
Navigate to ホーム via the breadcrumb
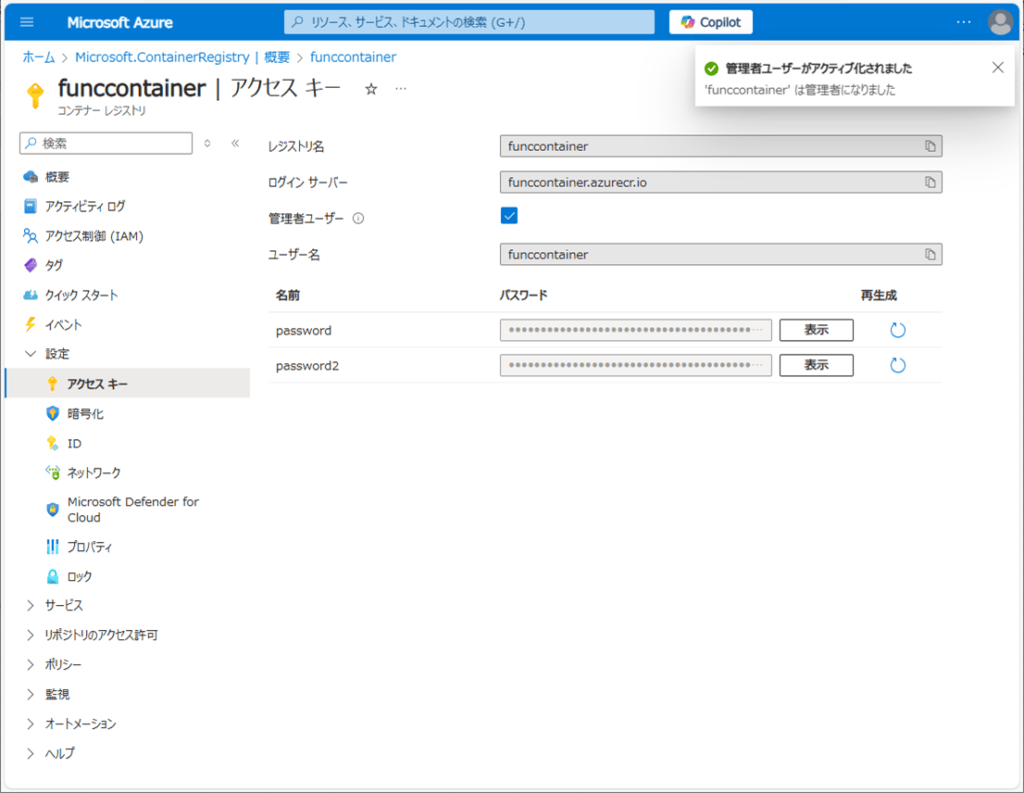[37, 58]
